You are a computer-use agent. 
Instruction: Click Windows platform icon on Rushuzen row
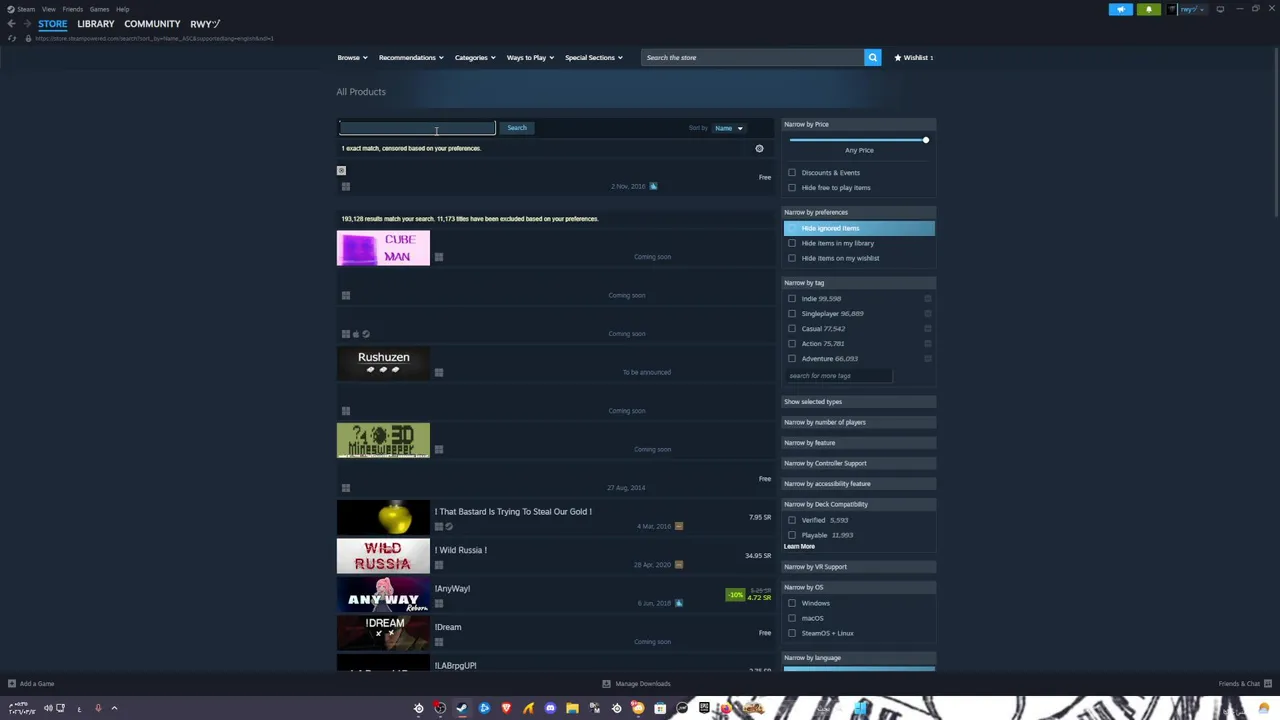438,373
